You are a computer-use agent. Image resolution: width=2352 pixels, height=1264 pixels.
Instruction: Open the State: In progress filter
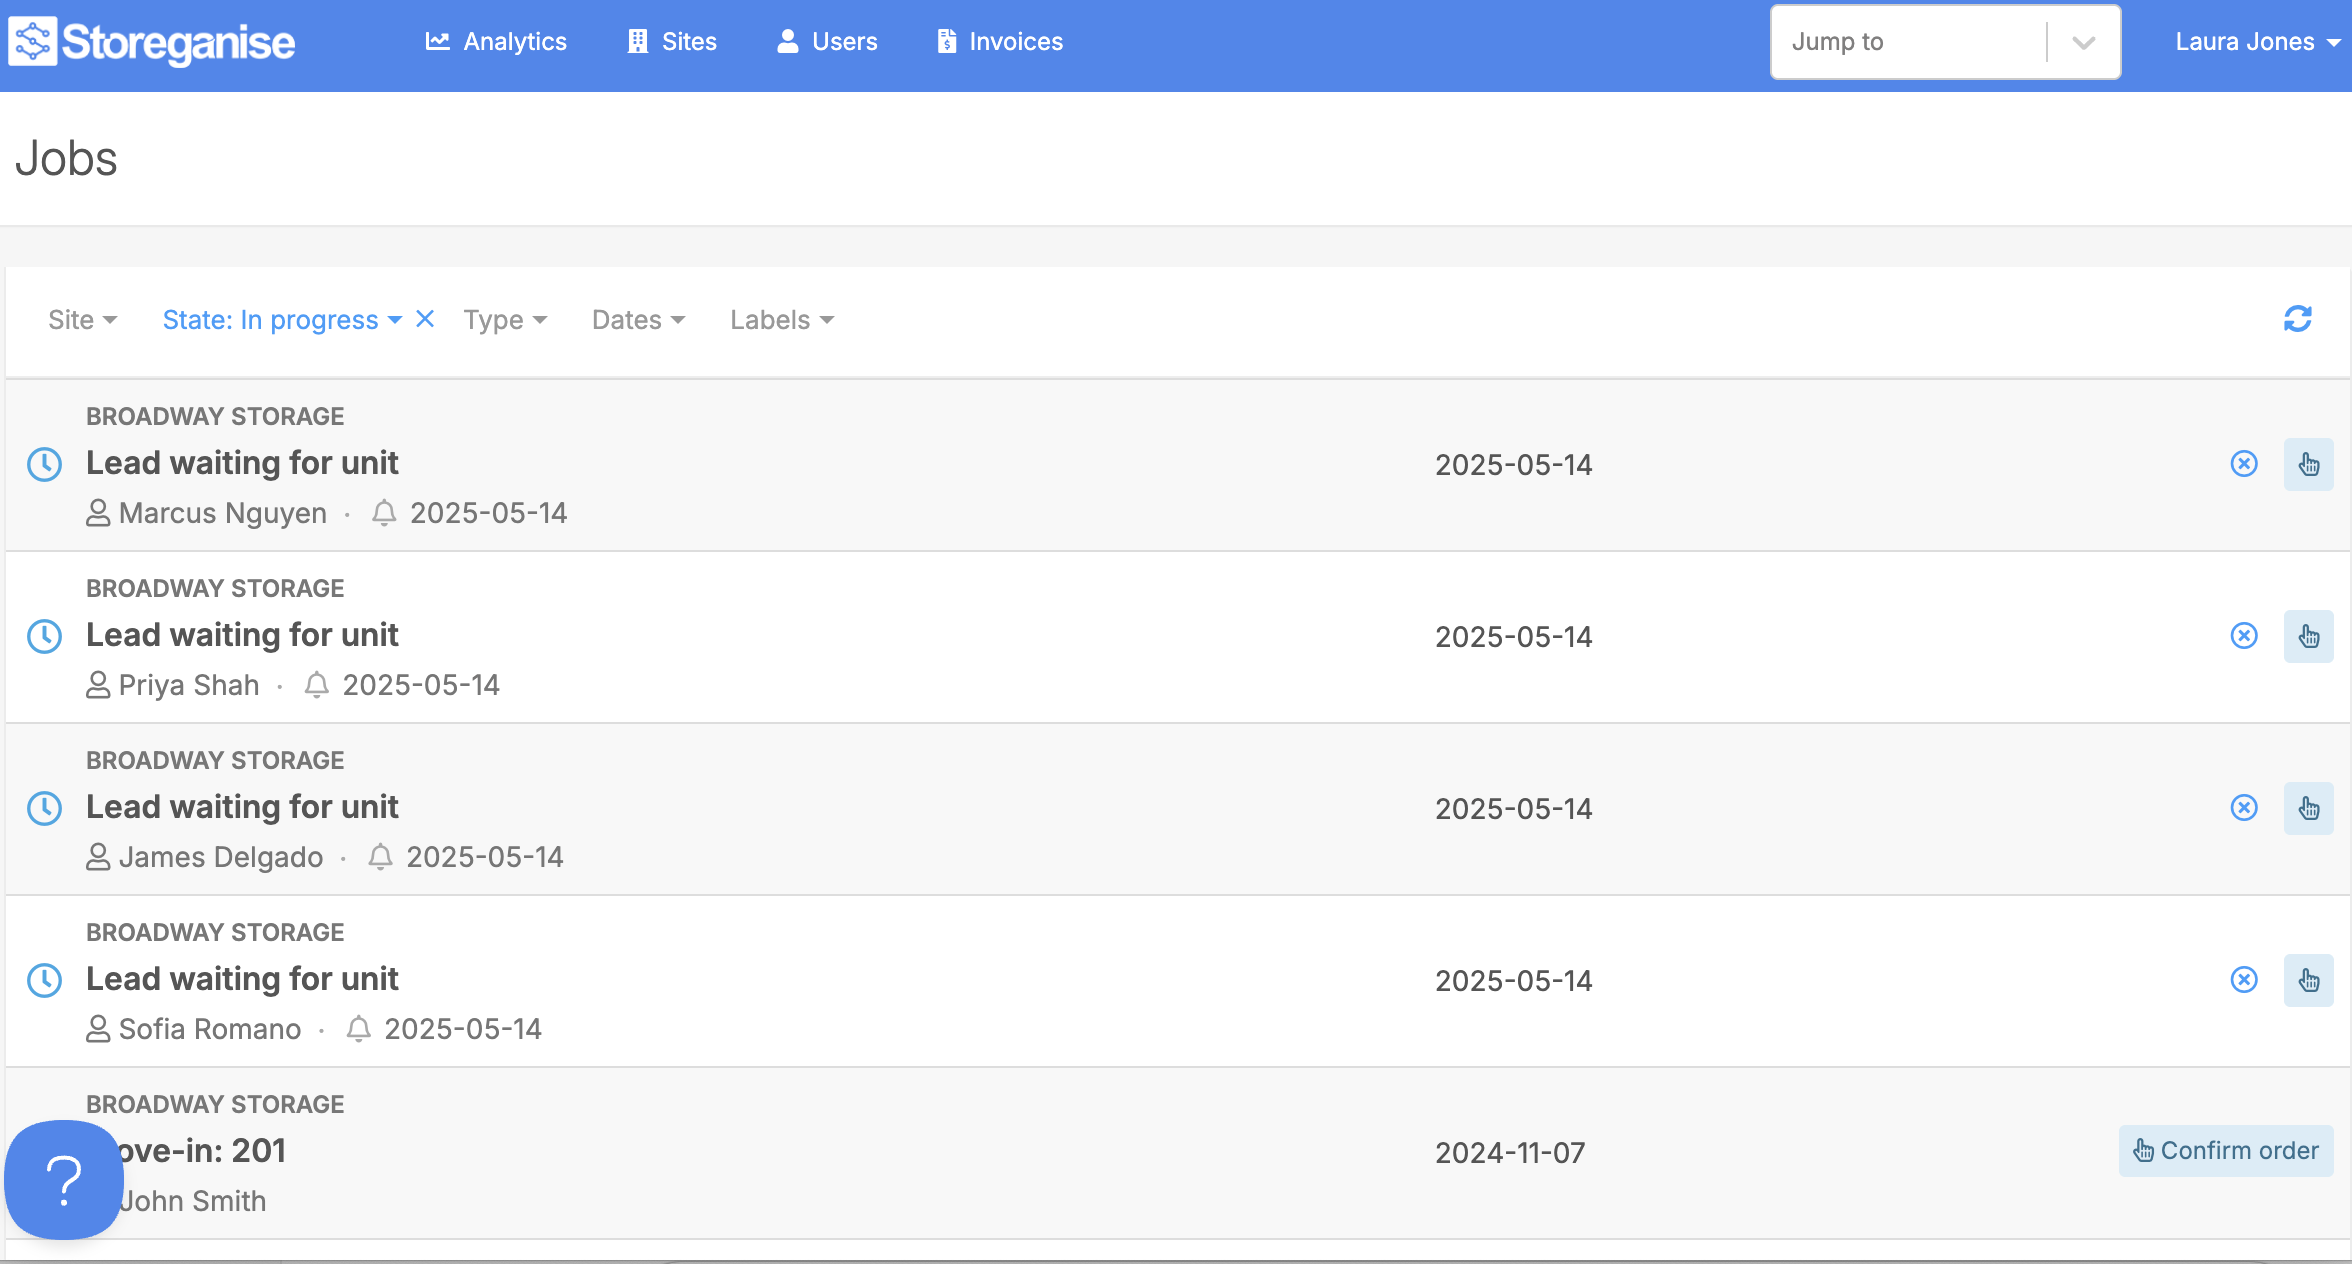click(282, 320)
